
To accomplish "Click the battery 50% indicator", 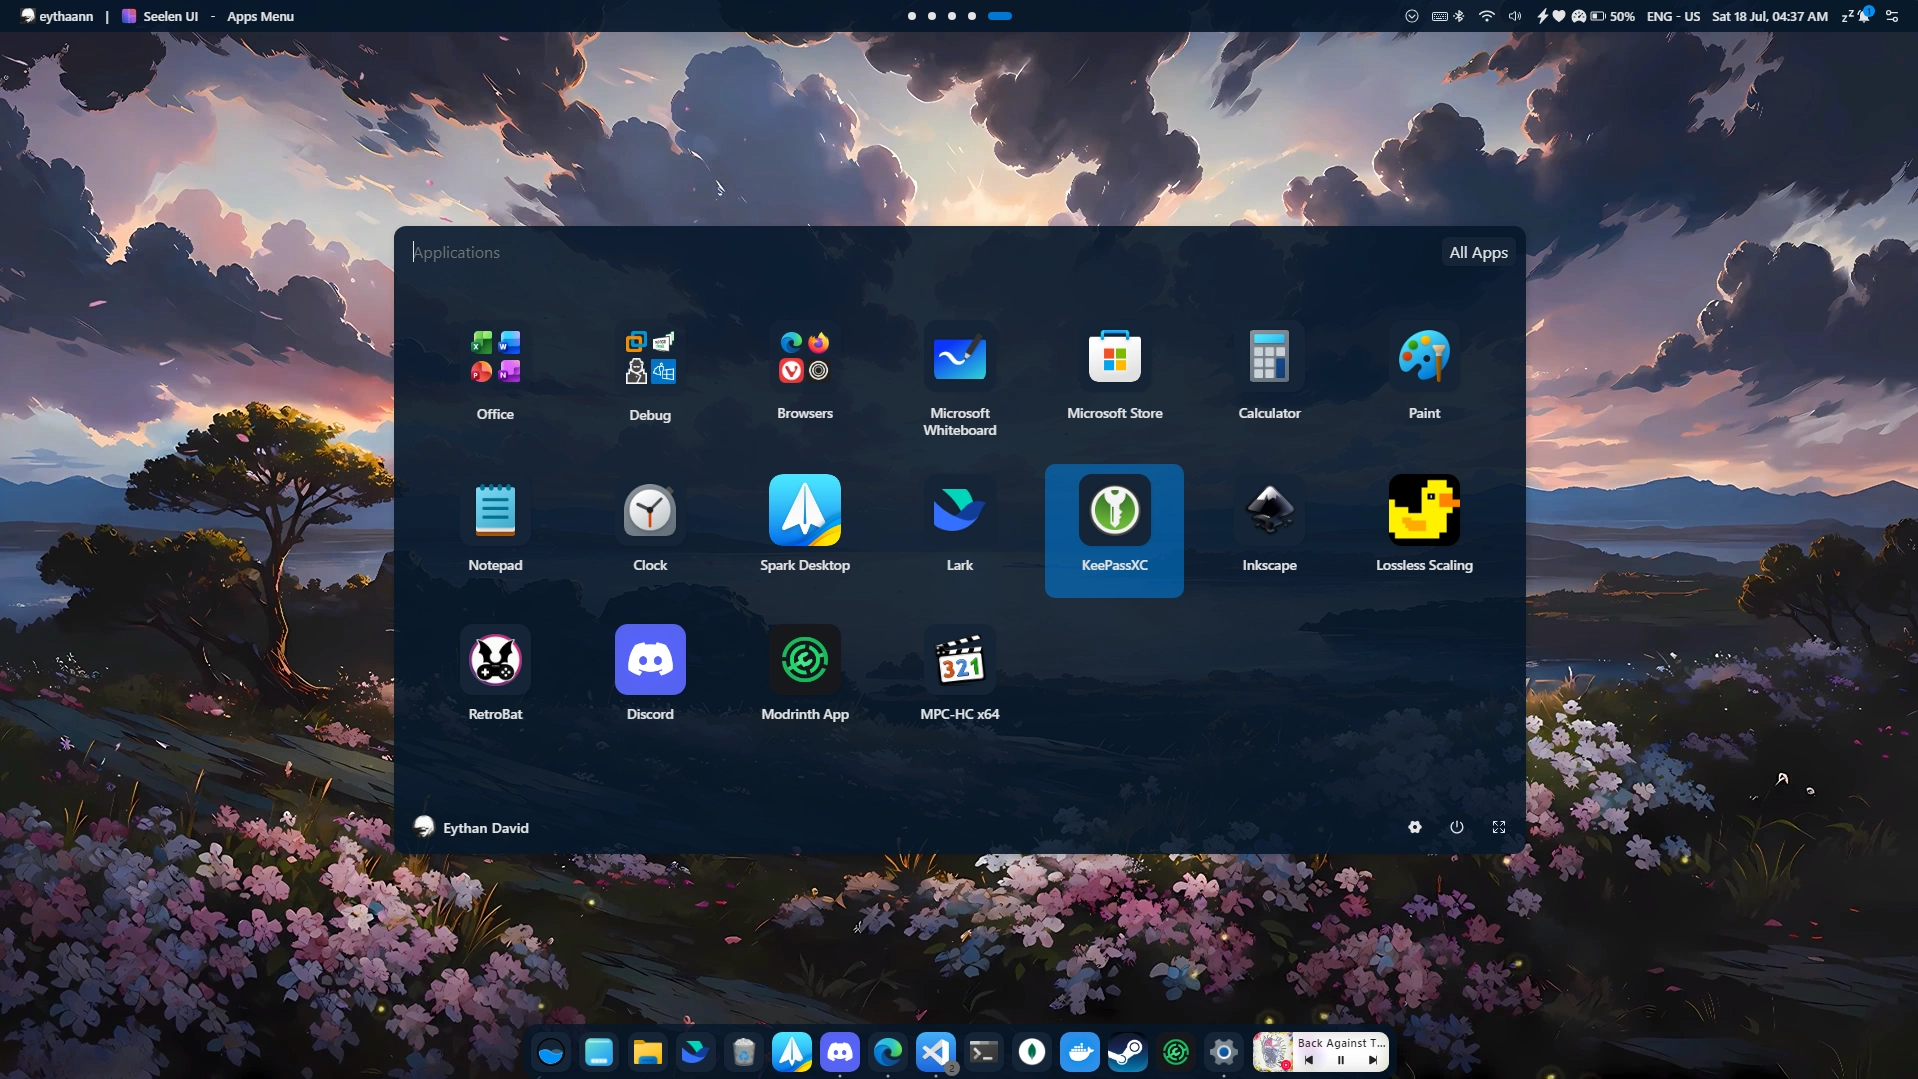I will coord(1613,16).
